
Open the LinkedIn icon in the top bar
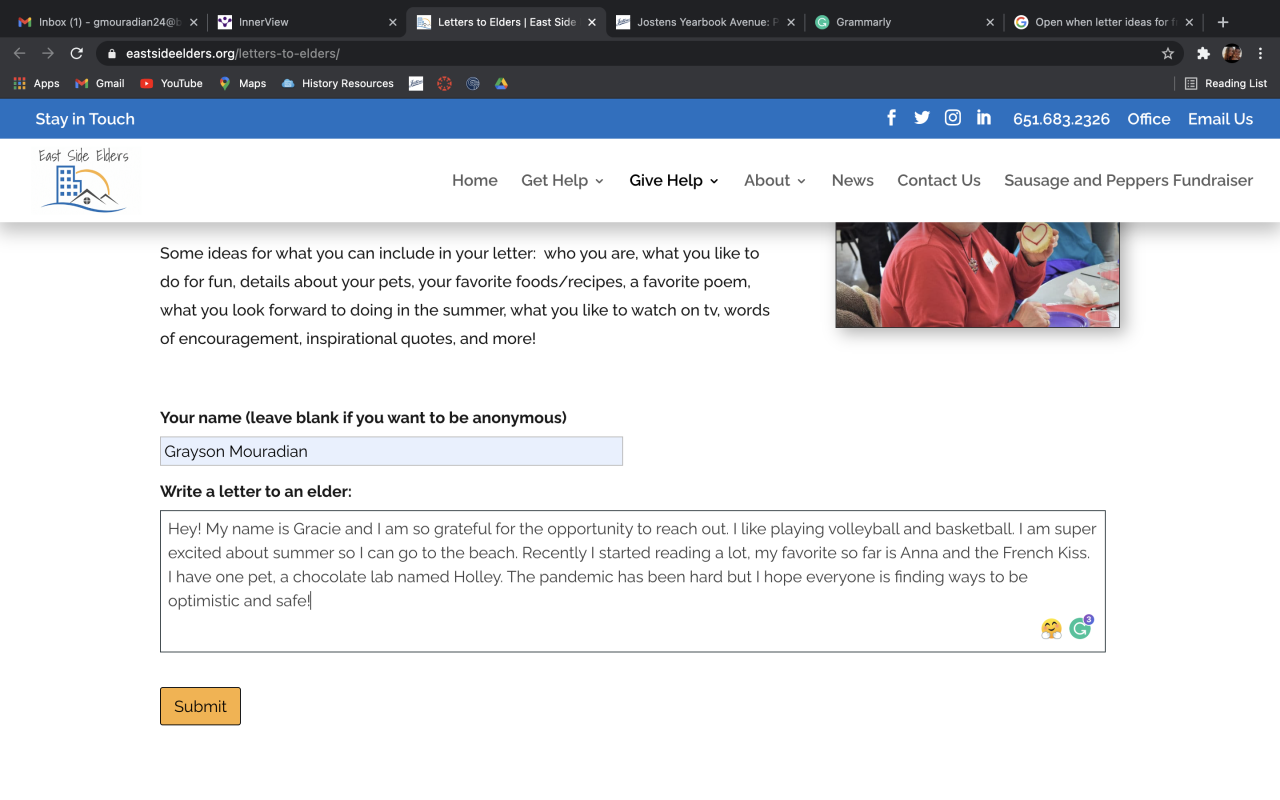tap(984, 118)
